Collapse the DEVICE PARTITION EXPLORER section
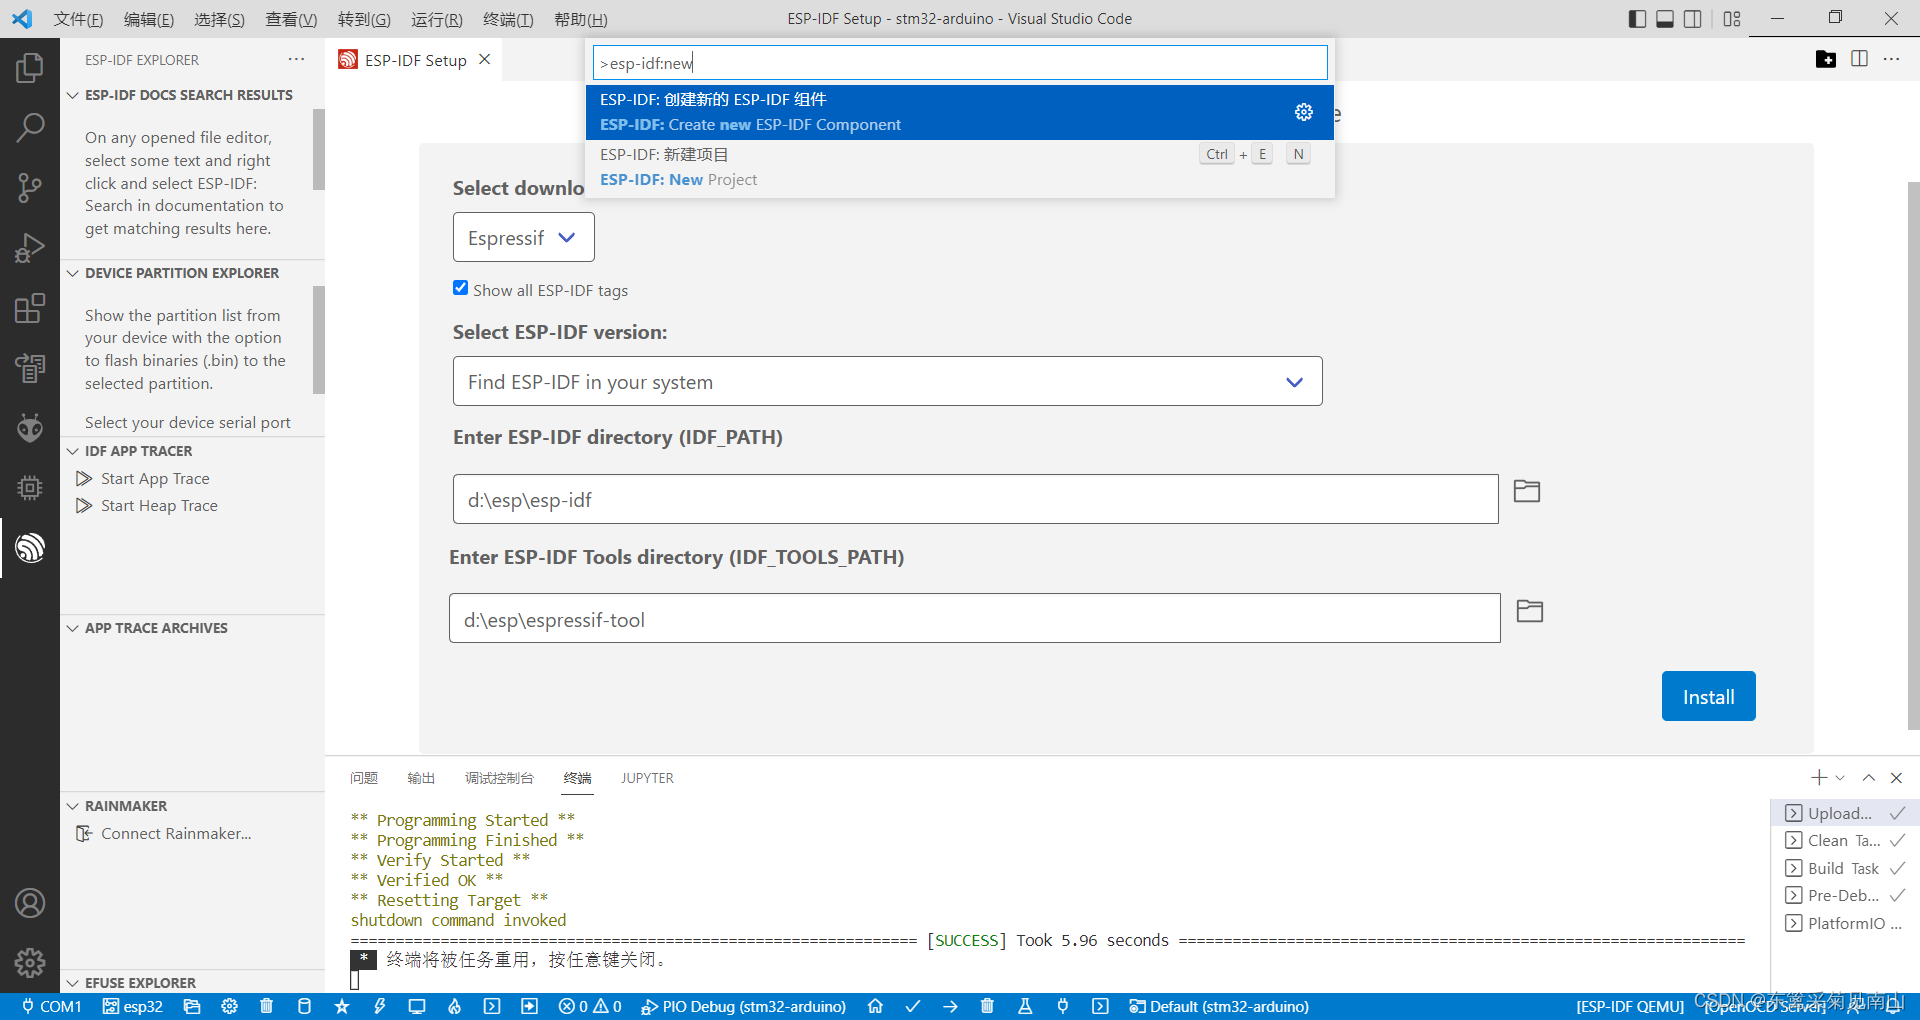 point(72,272)
